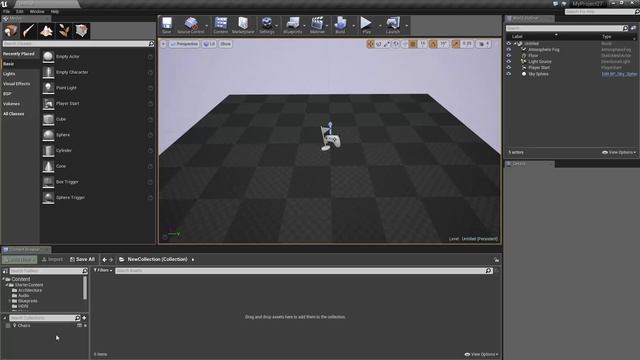The image size is (640, 360).
Task: Open the grid snap size dropdown
Action: click(x=422, y=44)
